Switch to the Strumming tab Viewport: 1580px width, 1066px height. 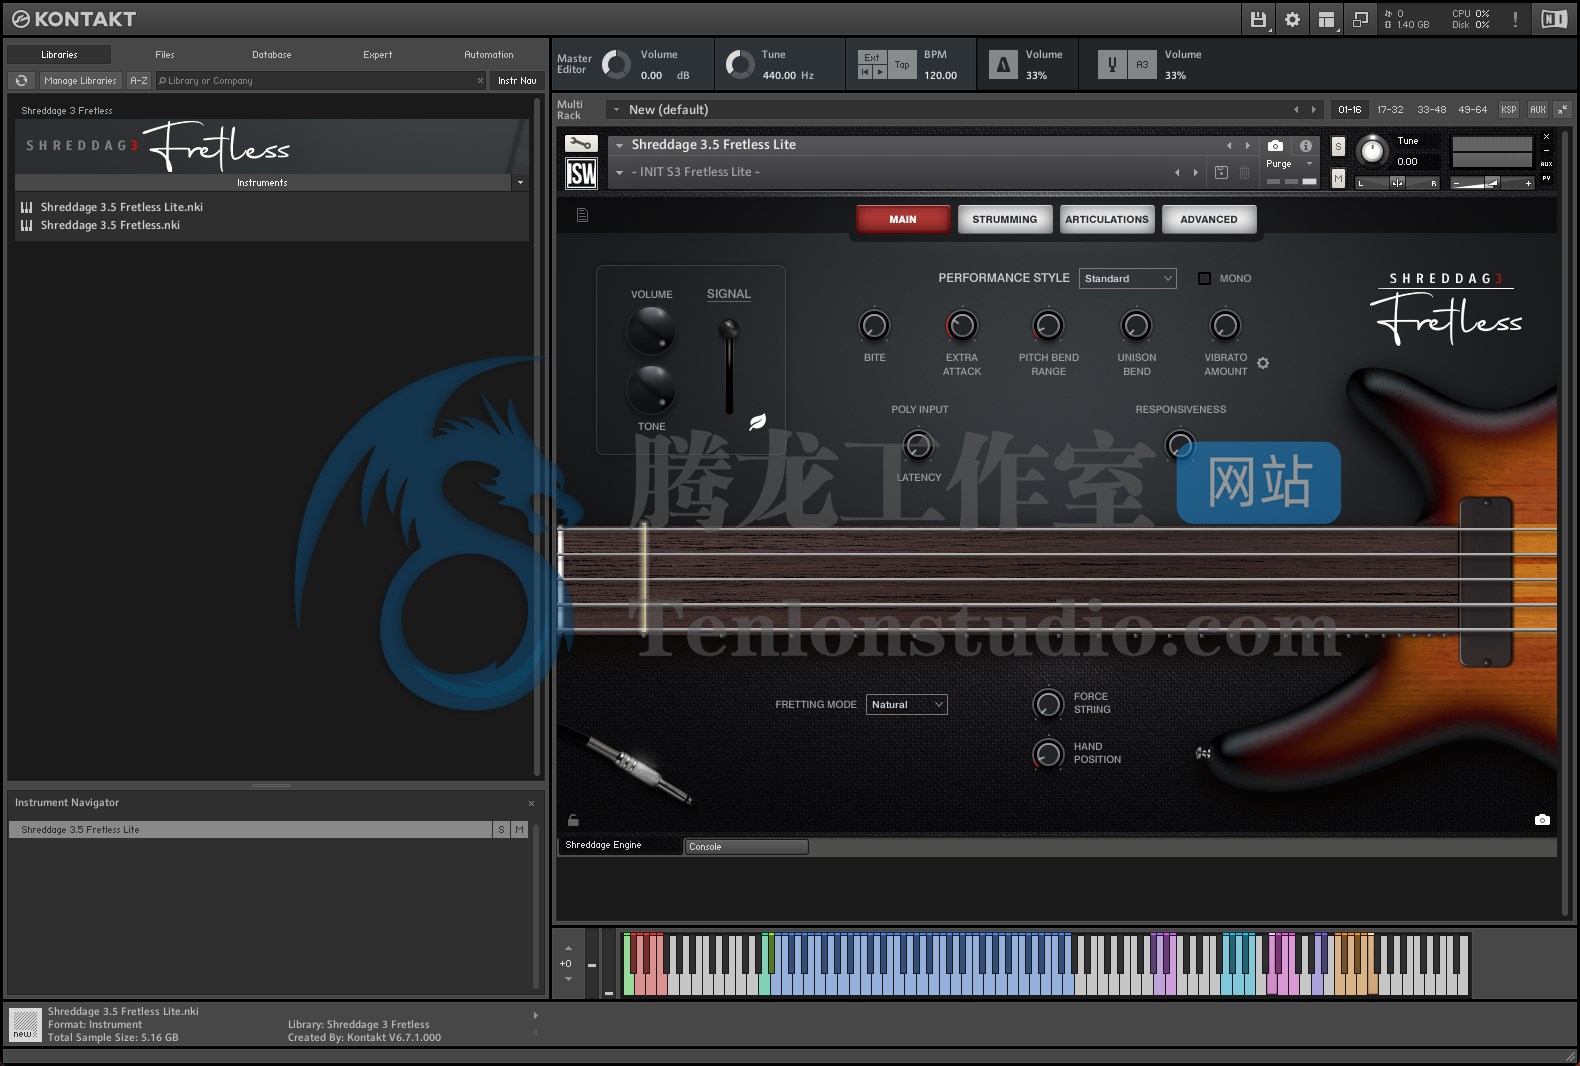coord(1004,219)
